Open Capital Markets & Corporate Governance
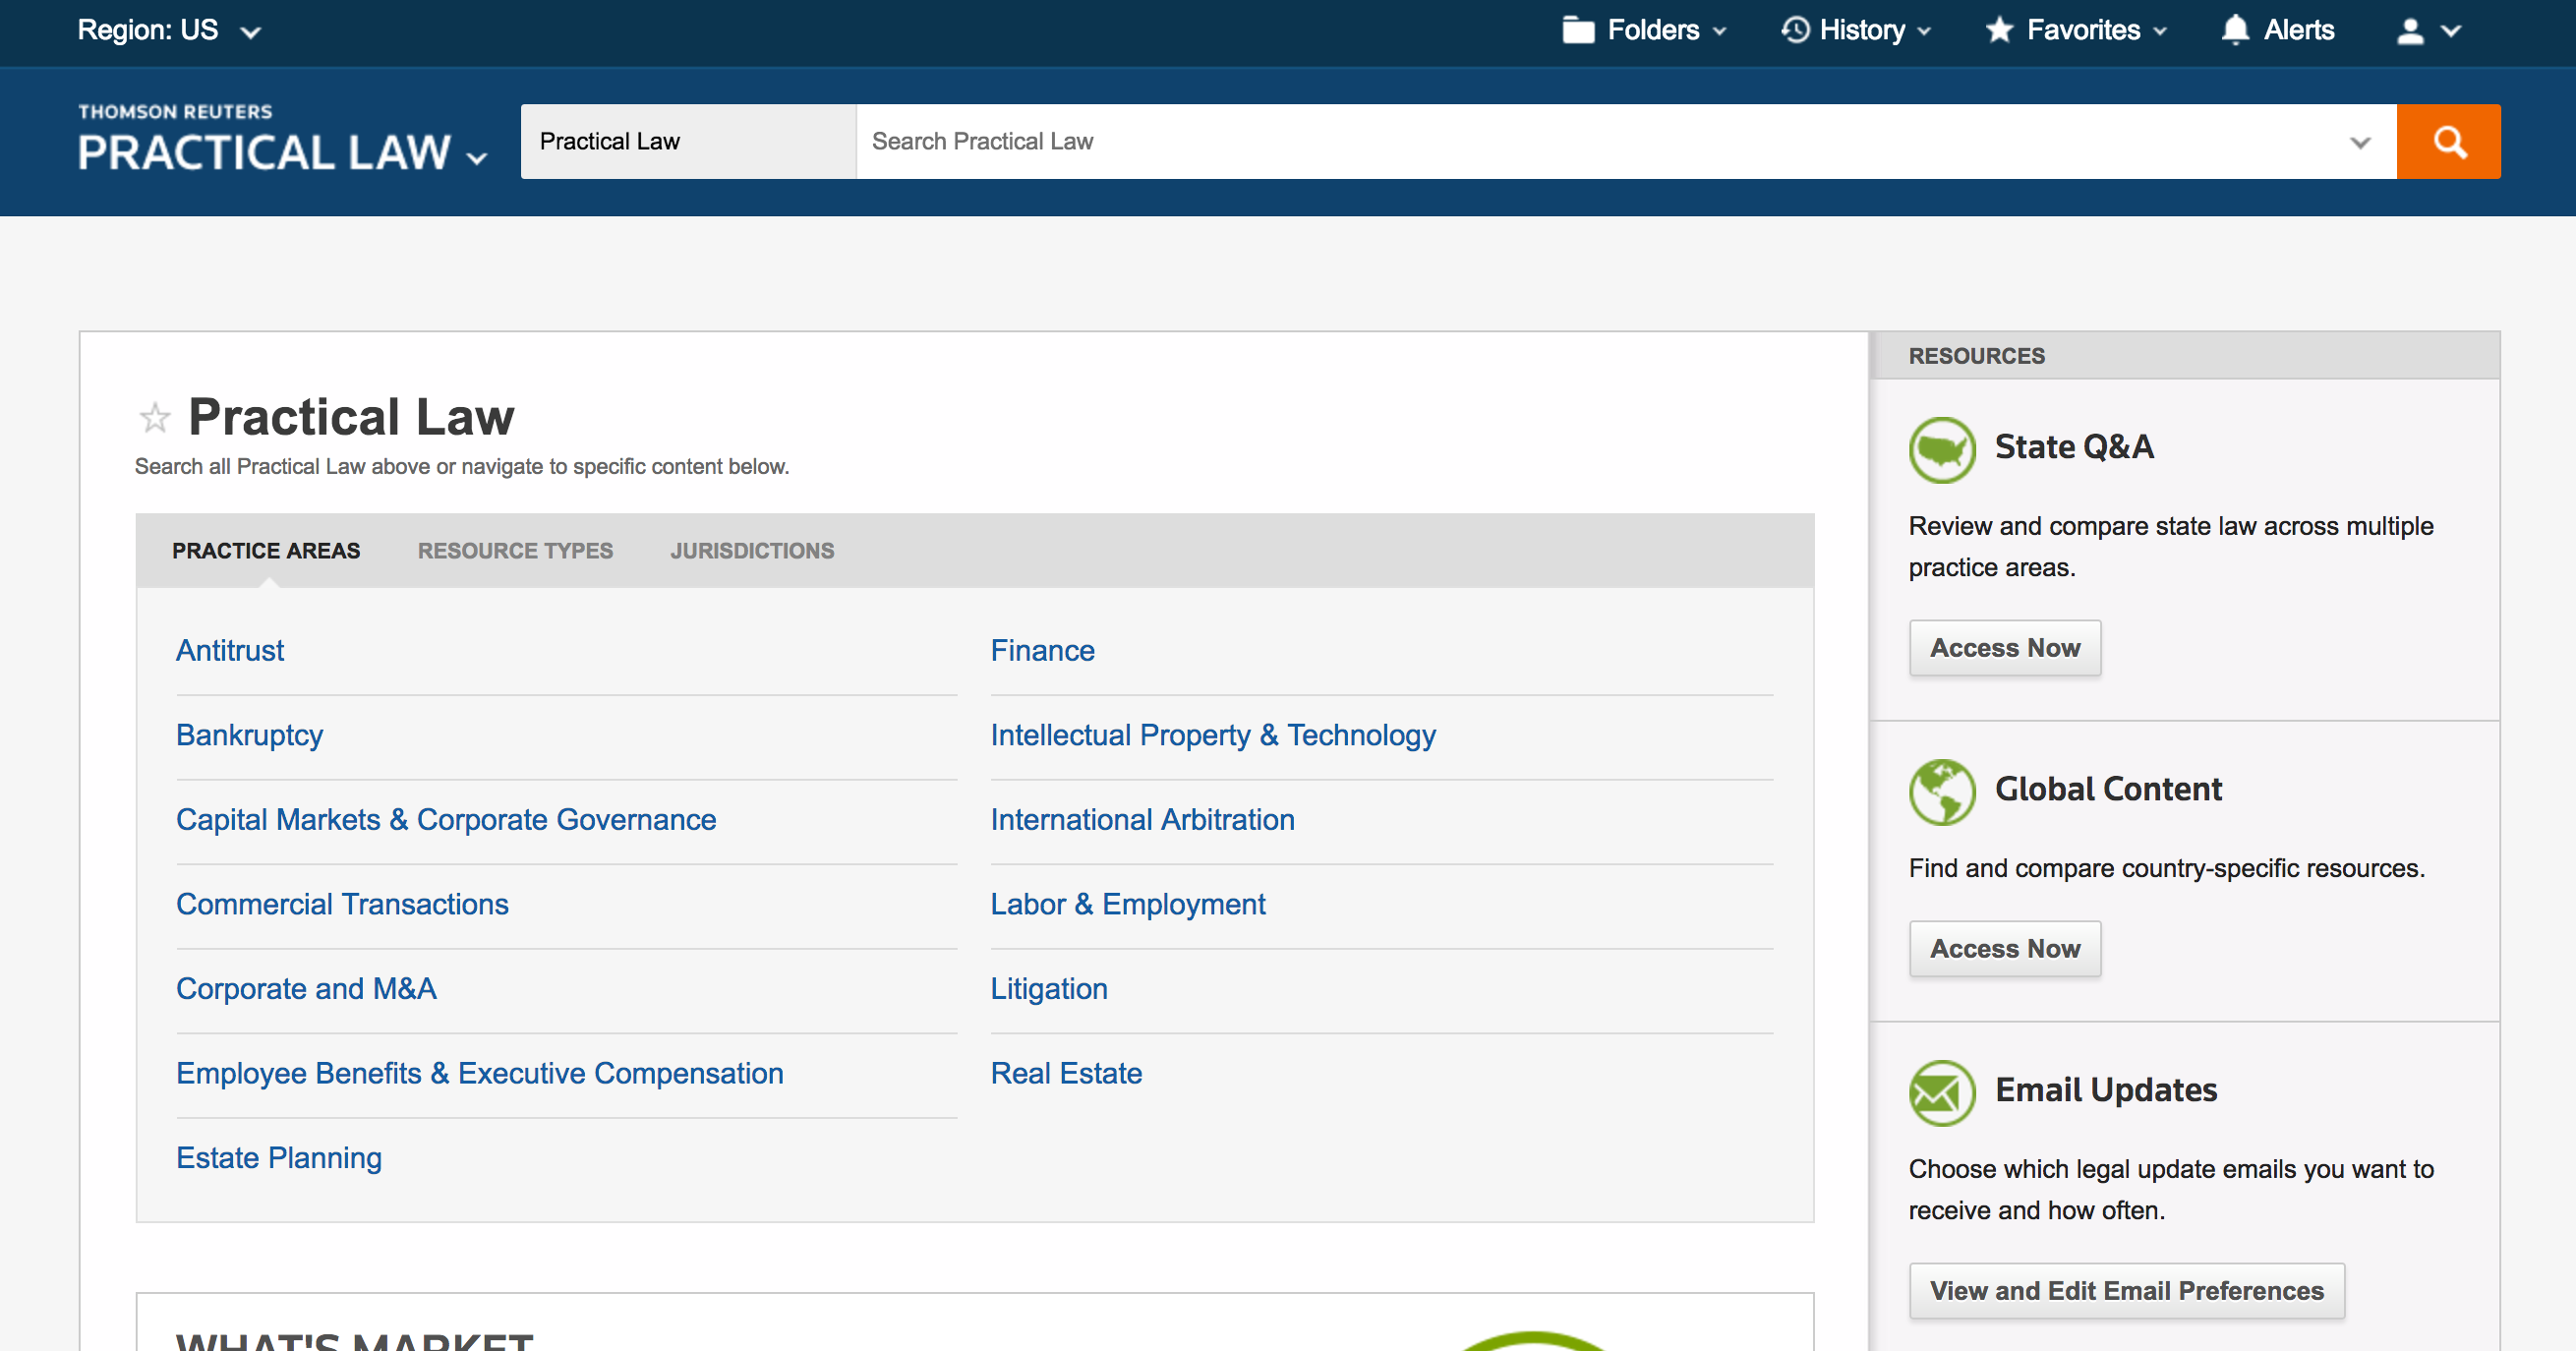This screenshot has width=2576, height=1351. click(446, 819)
